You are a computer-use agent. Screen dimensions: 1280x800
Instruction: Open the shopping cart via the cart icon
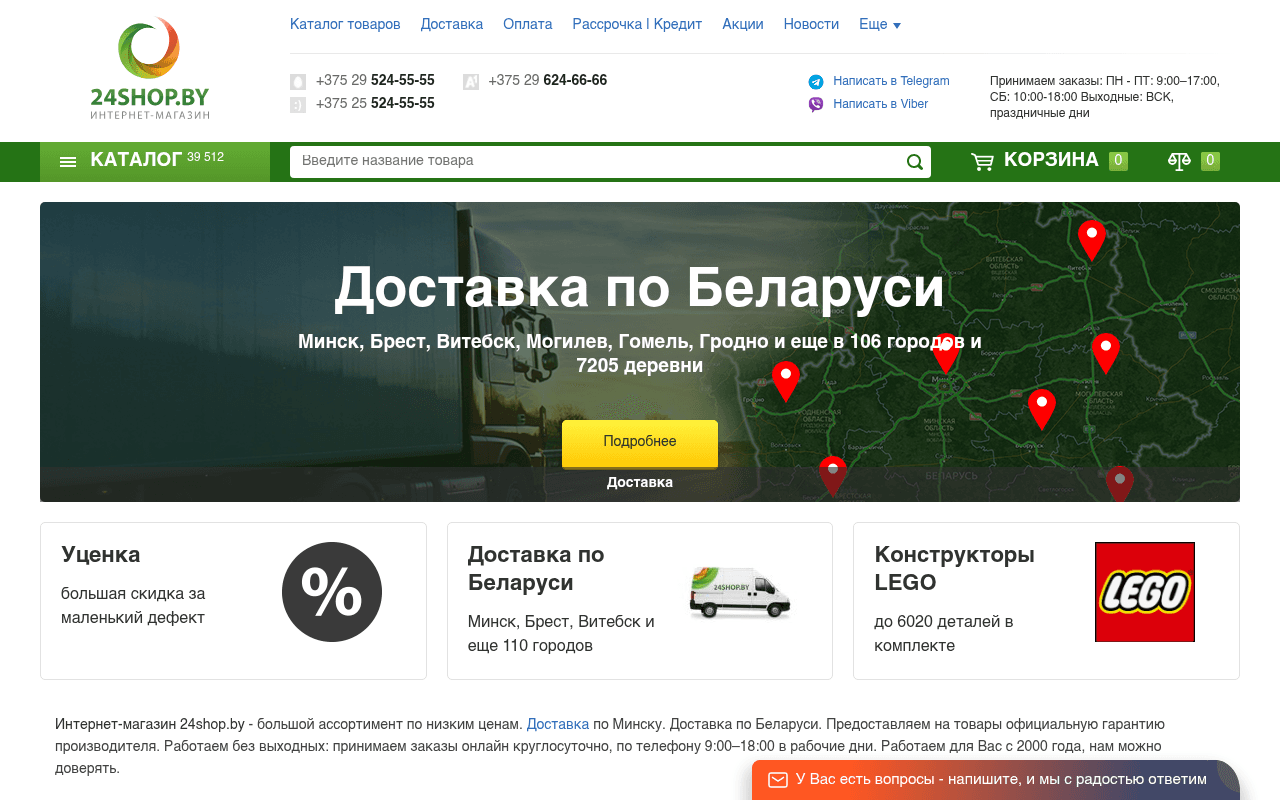(983, 160)
